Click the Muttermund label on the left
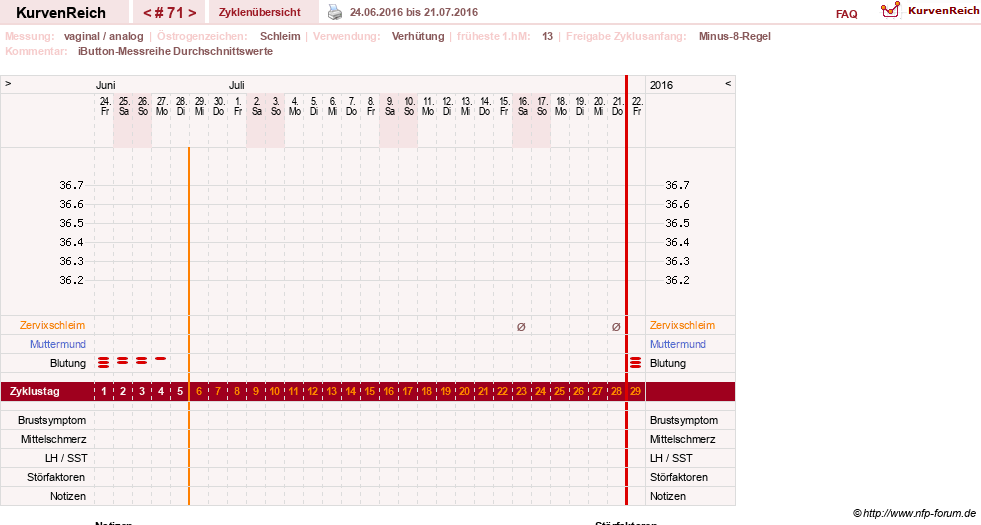This screenshot has height=525, width=981. 58,344
